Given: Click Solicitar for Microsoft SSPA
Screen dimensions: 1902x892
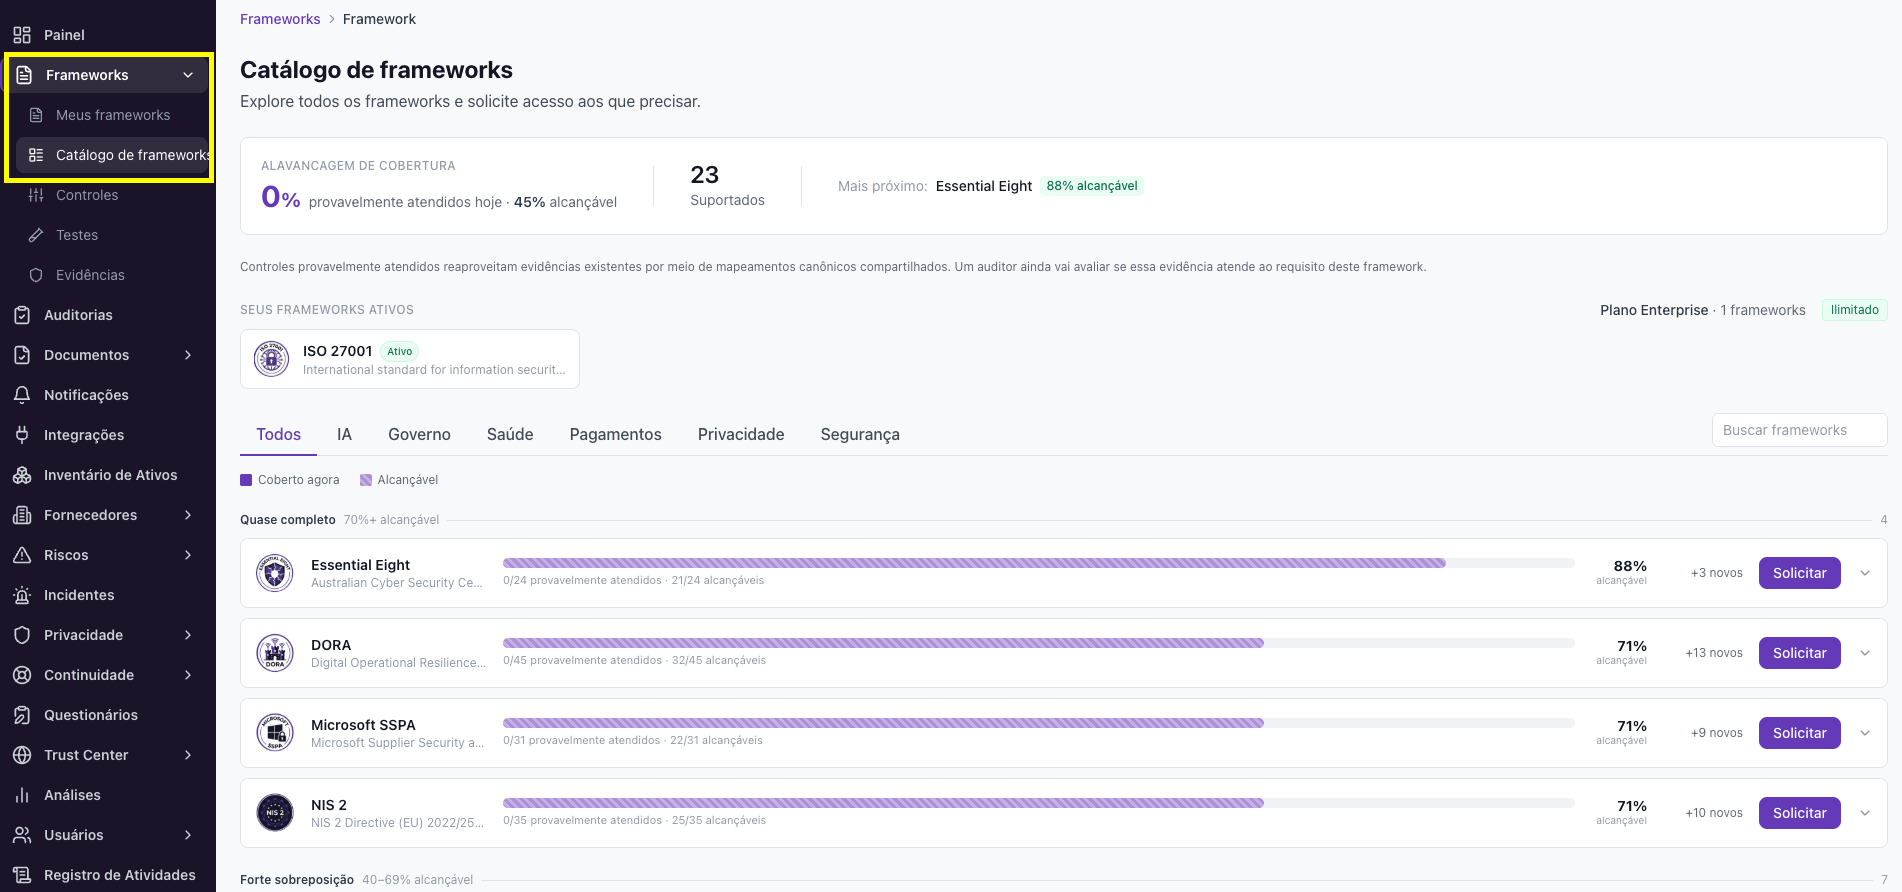Looking at the screenshot, I should pyautogui.click(x=1799, y=733).
